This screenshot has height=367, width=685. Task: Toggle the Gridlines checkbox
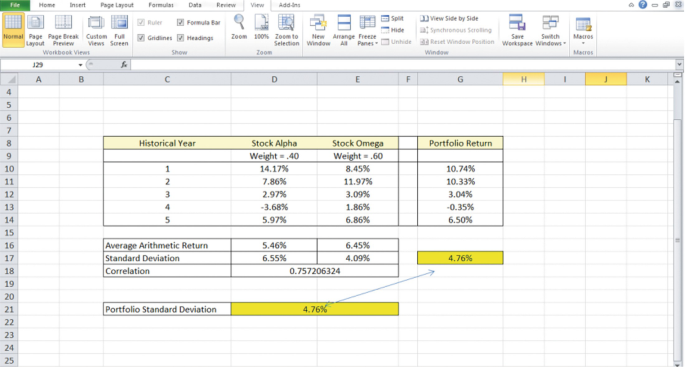click(x=141, y=38)
